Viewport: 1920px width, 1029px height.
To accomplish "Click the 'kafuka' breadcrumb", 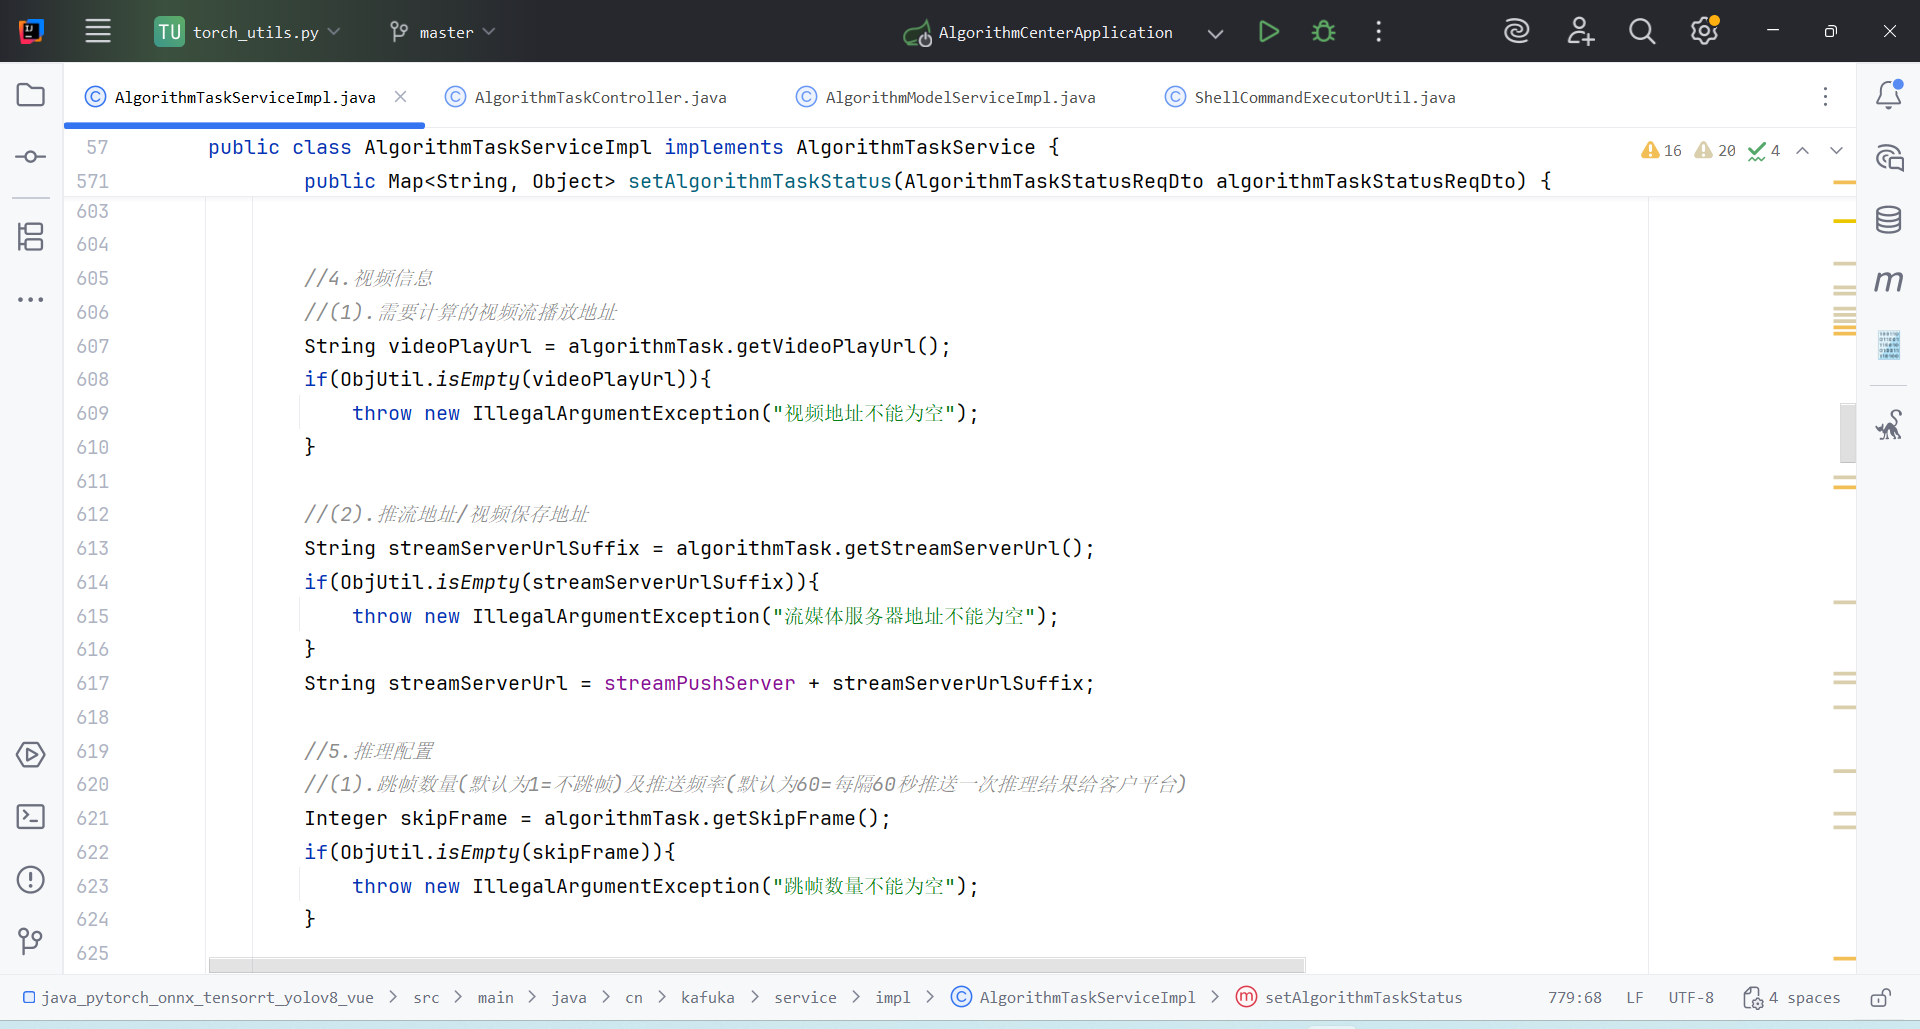I will (707, 997).
